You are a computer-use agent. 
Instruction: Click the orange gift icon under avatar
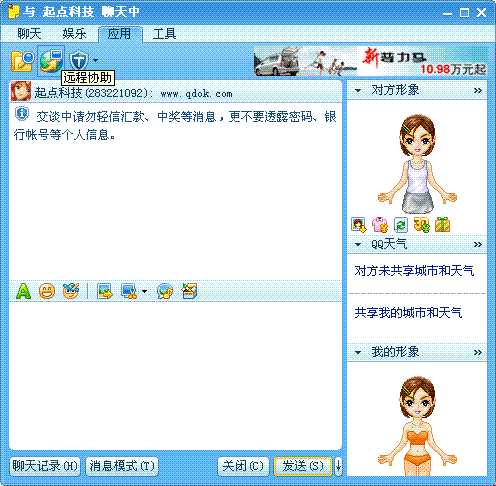tap(443, 225)
